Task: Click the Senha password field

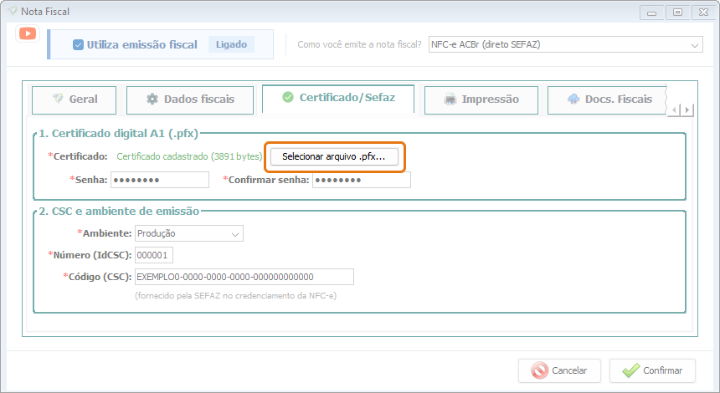Action: coord(160,180)
